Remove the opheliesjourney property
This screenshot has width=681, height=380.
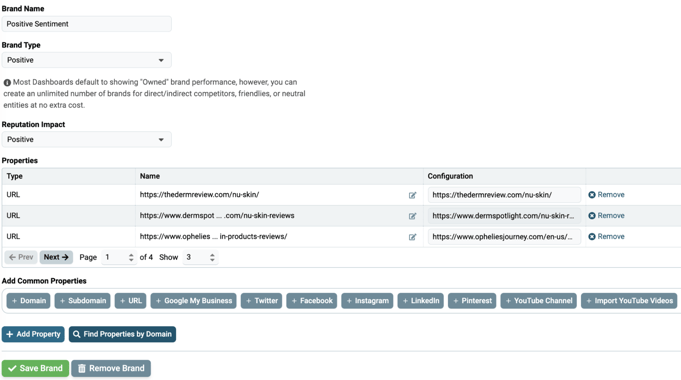click(606, 236)
